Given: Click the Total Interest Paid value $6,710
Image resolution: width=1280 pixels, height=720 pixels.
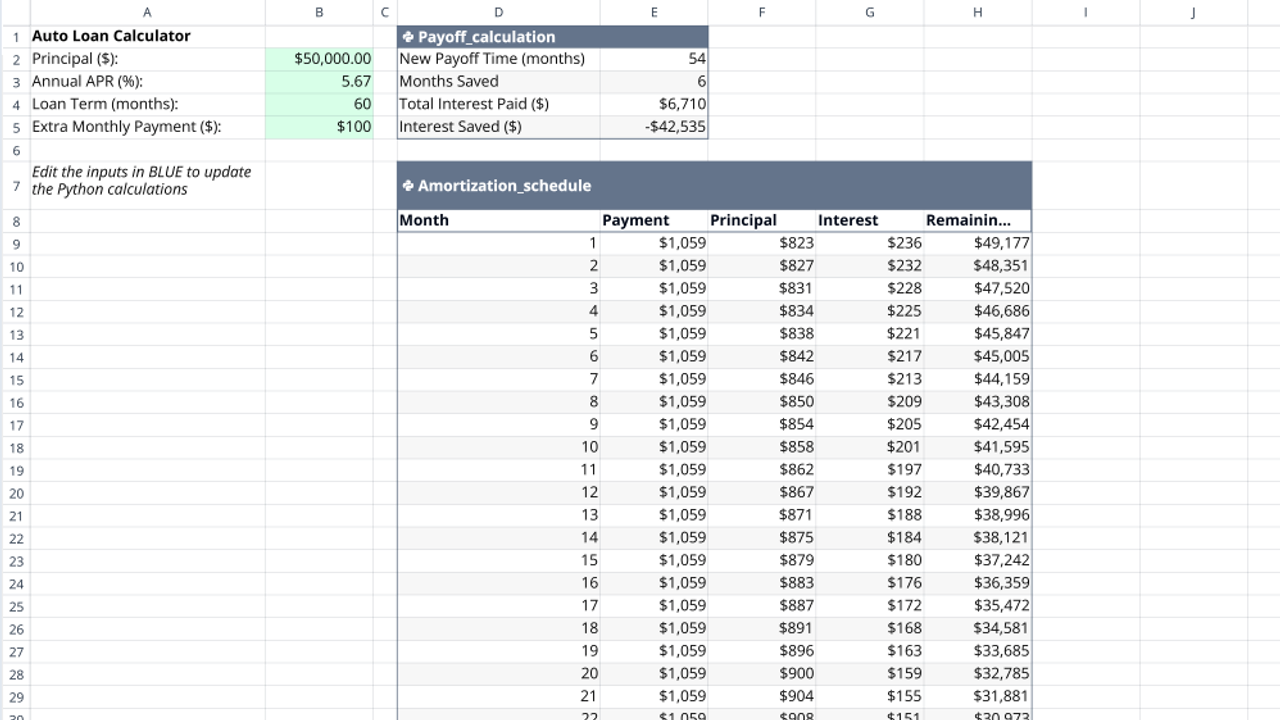Looking at the screenshot, I should coord(654,103).
